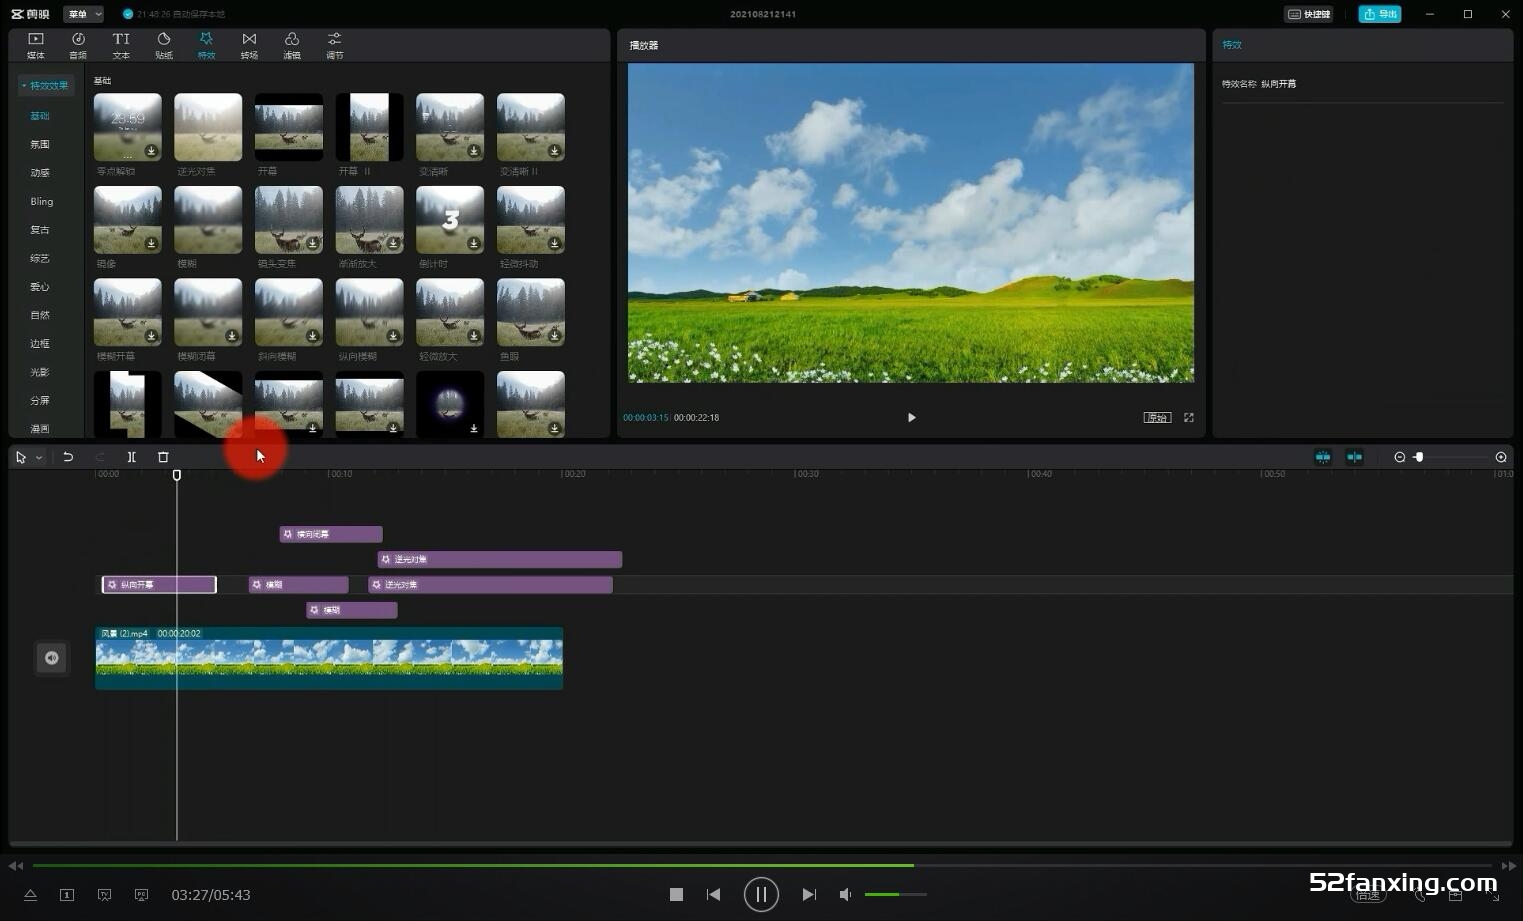Stop the tutorial video playback
Viewport: 1523px width, 921px height.
click(x=676, y=894)
